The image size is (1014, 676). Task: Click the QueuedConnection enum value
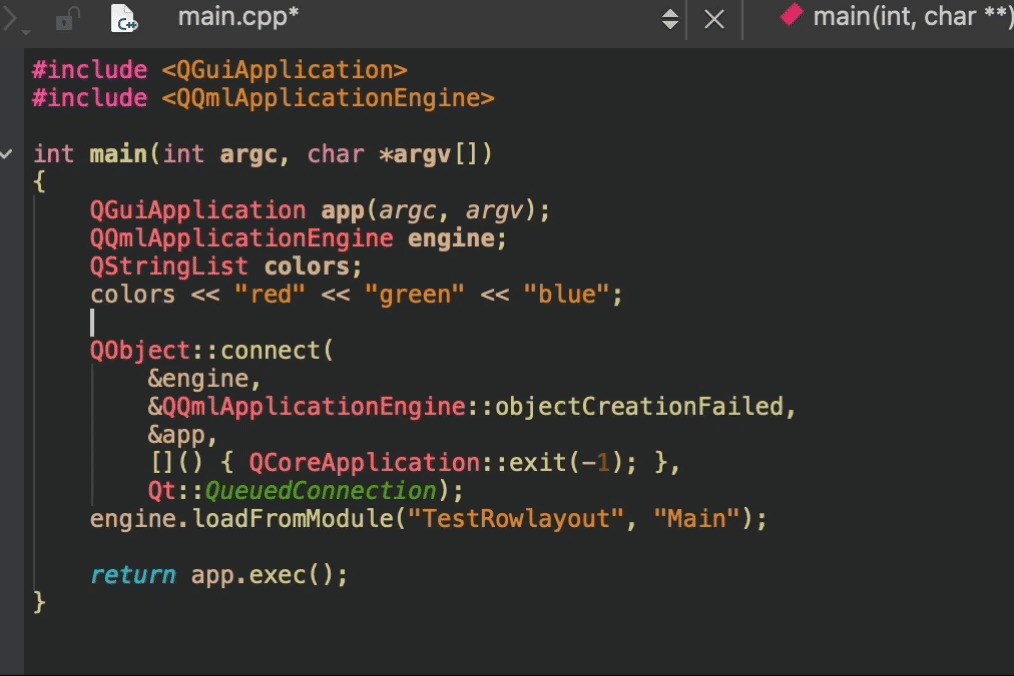(x=321, y=491)
